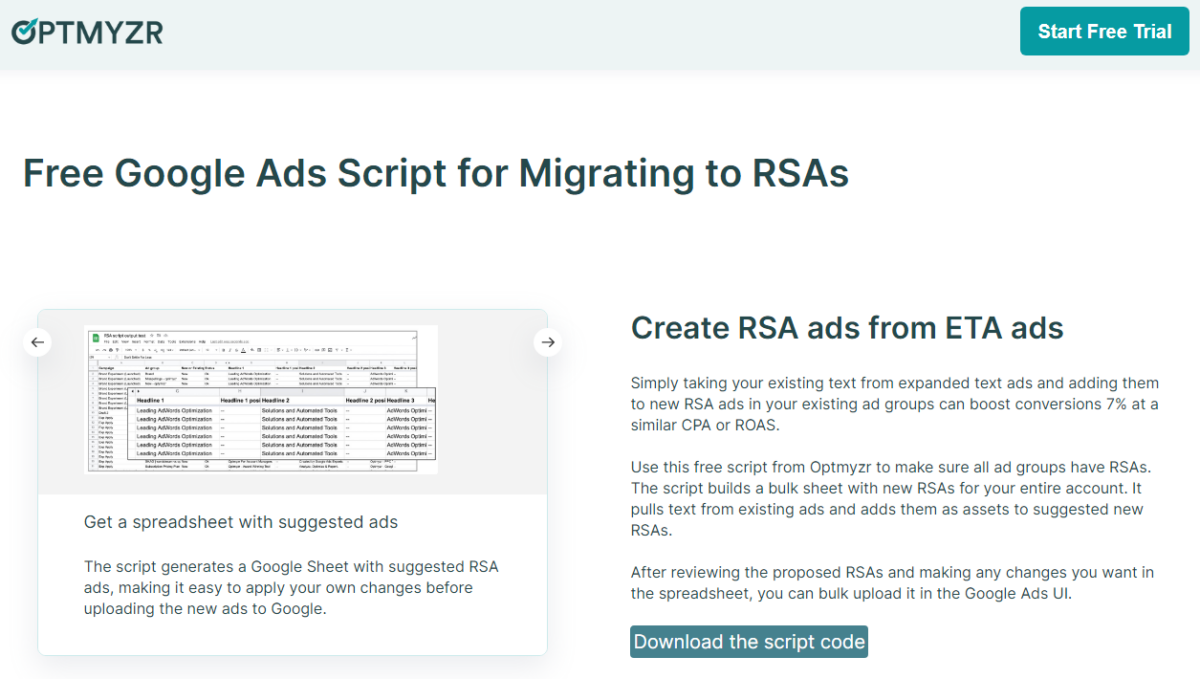Go back using the carousel left arrow

pyautogui.click(x=37, y=341)
